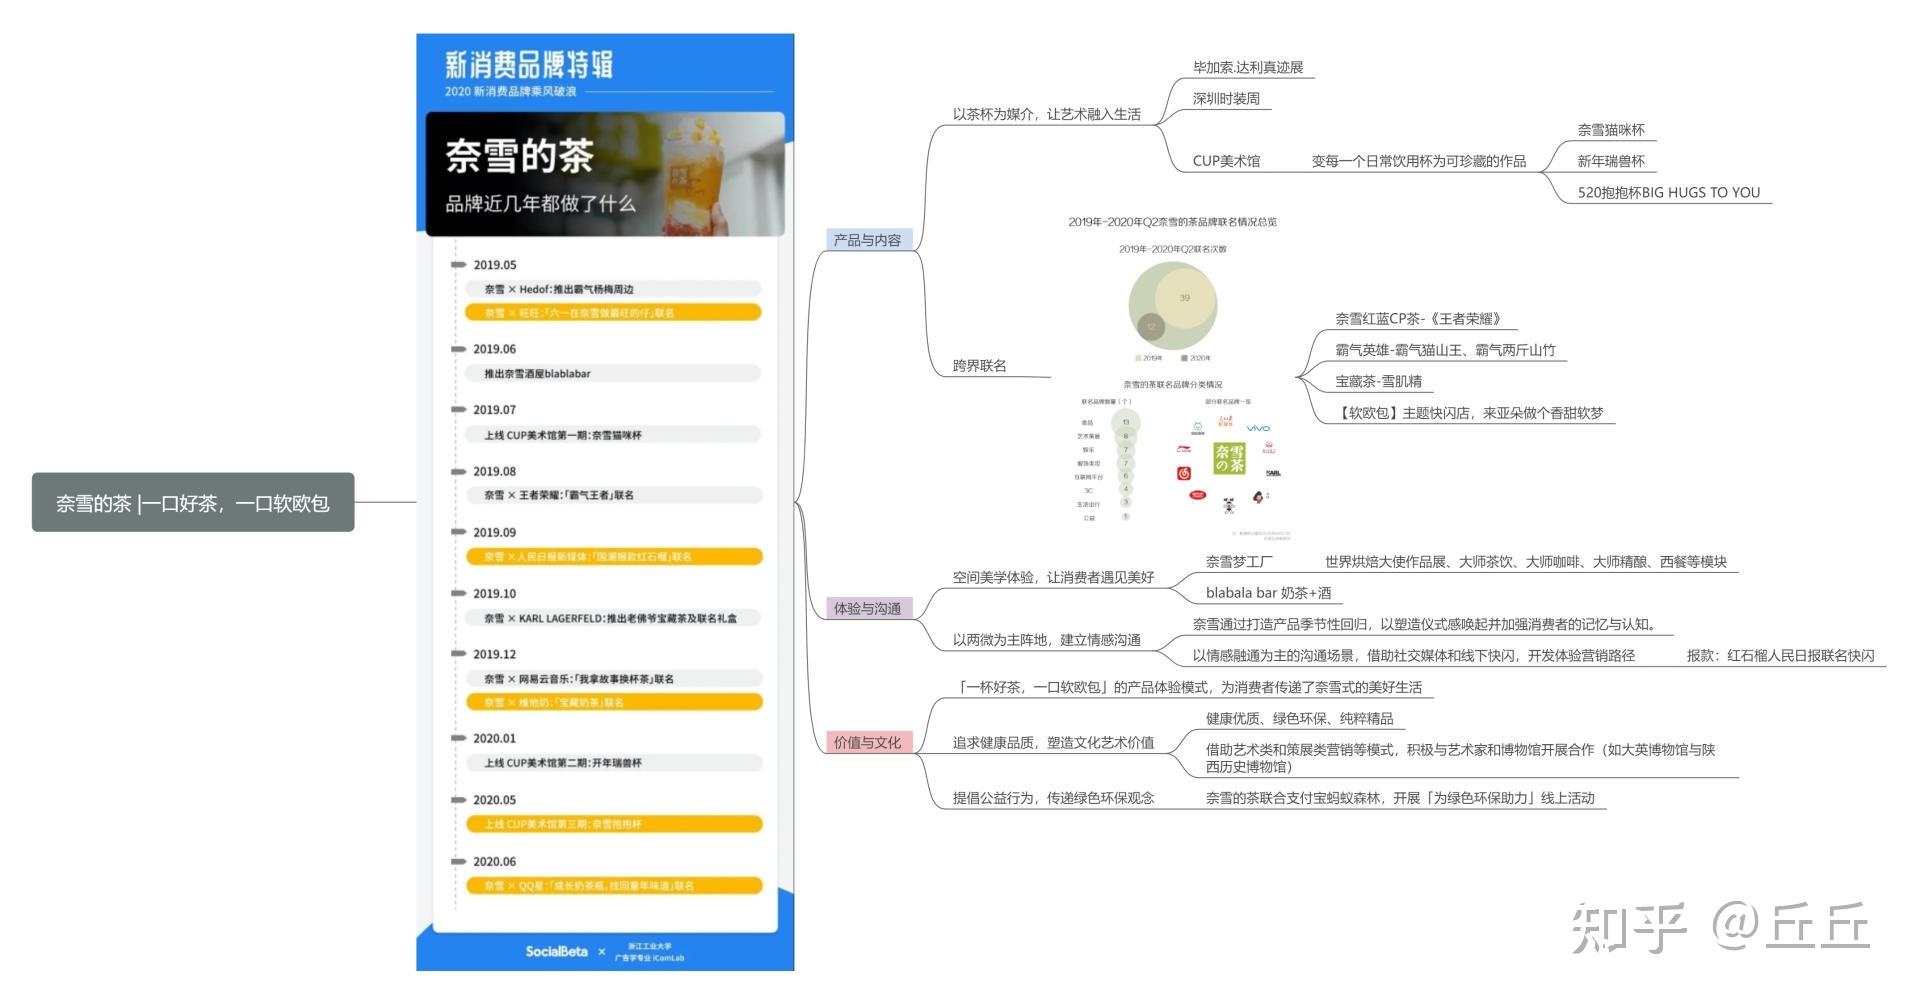Click node 追求健康品质，塑造文化艺术价值

(x=1053, y=742)
